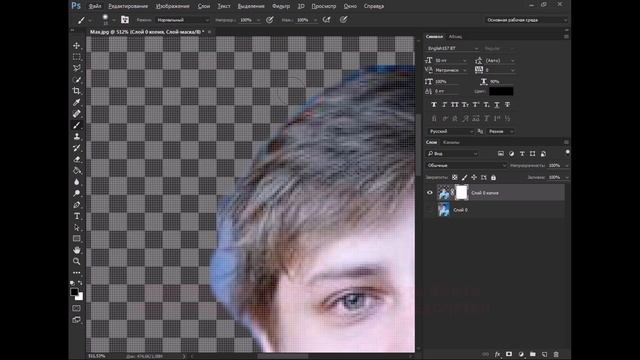Toggle layer filtering switch
The height and width of the screenshot is (360, 640).
pos(567,153)
